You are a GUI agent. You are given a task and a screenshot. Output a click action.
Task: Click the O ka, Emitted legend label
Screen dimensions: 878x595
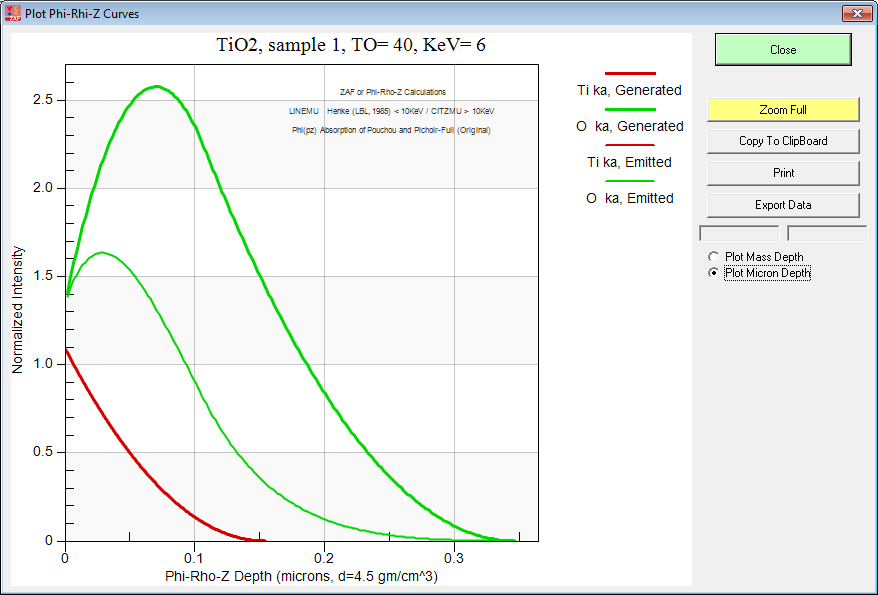(x=629, y=198)
